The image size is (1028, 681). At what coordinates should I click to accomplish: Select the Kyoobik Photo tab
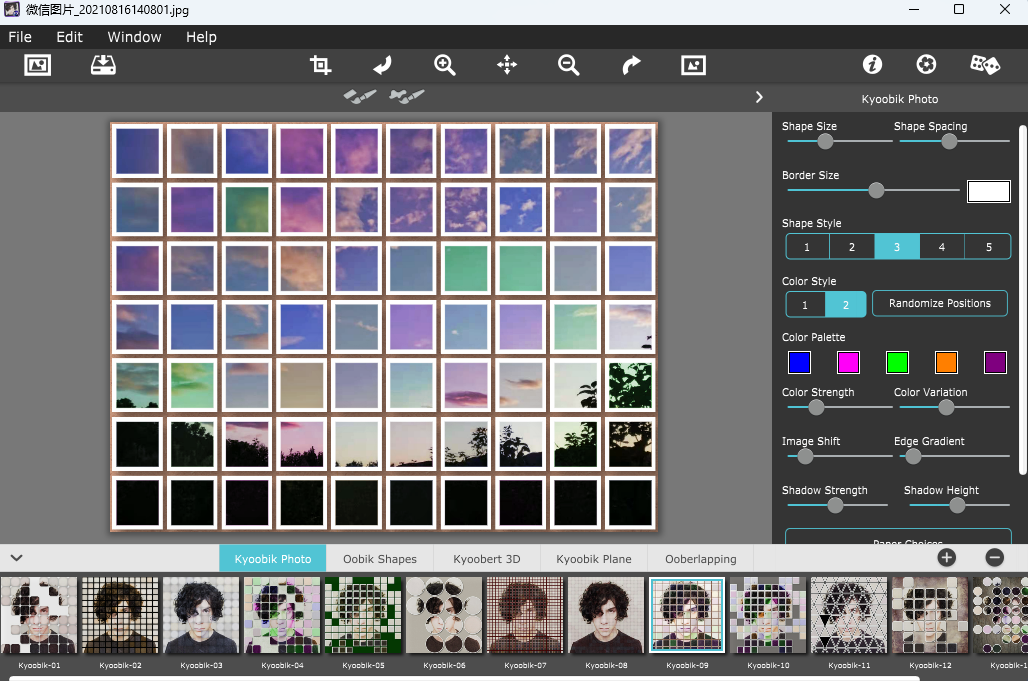pos(273,558)
